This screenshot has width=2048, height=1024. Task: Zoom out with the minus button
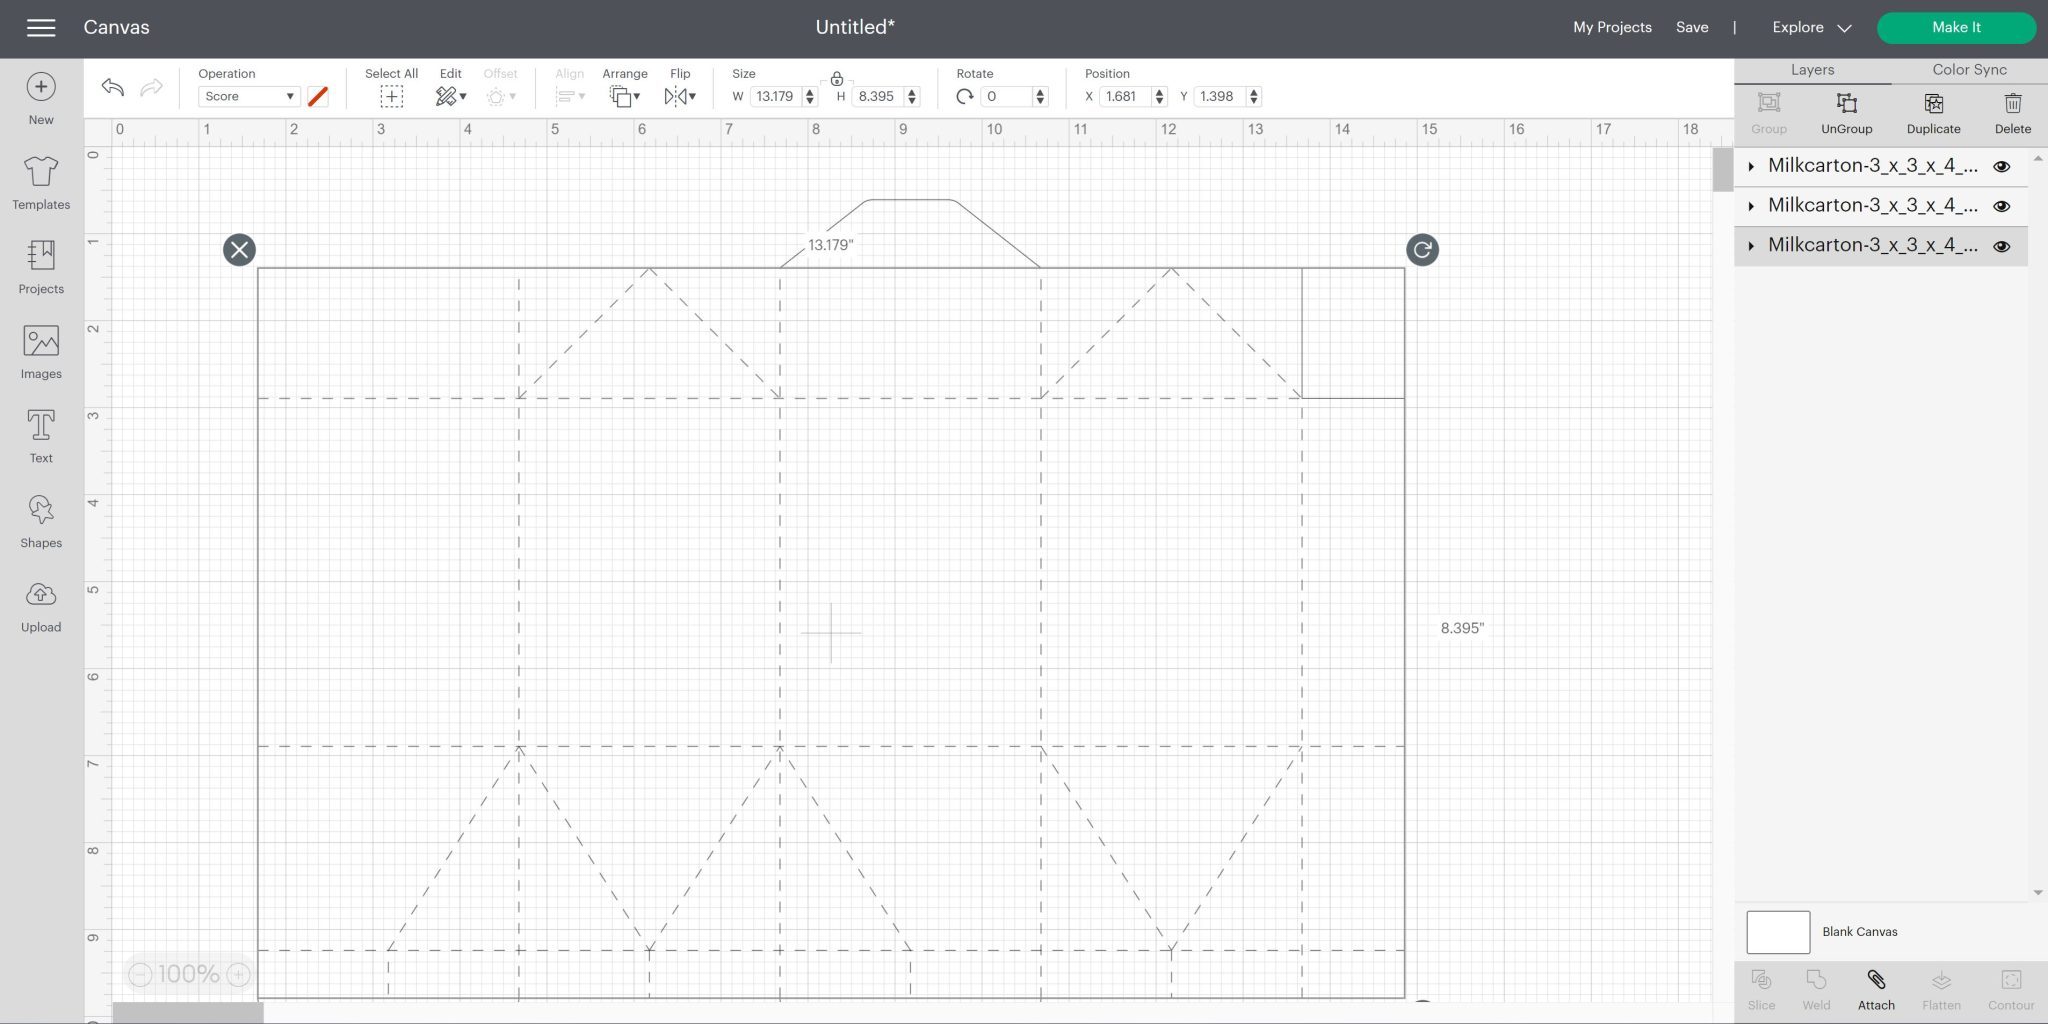(x=140, y=974)
